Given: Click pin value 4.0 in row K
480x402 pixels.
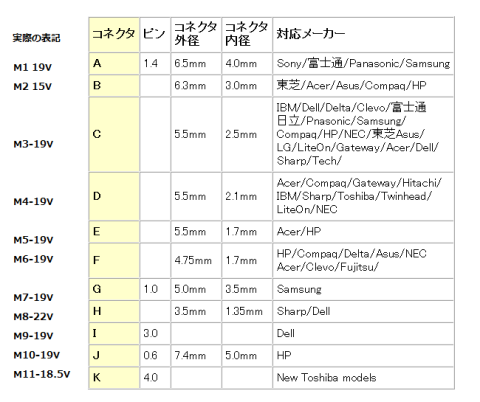Looking at the screenshot, I should point(155,378).
